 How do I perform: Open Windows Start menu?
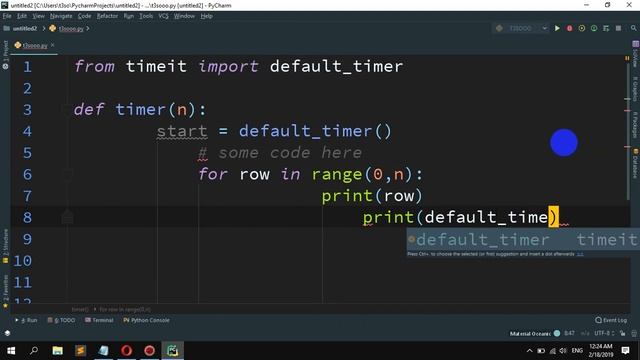(11, 351)
